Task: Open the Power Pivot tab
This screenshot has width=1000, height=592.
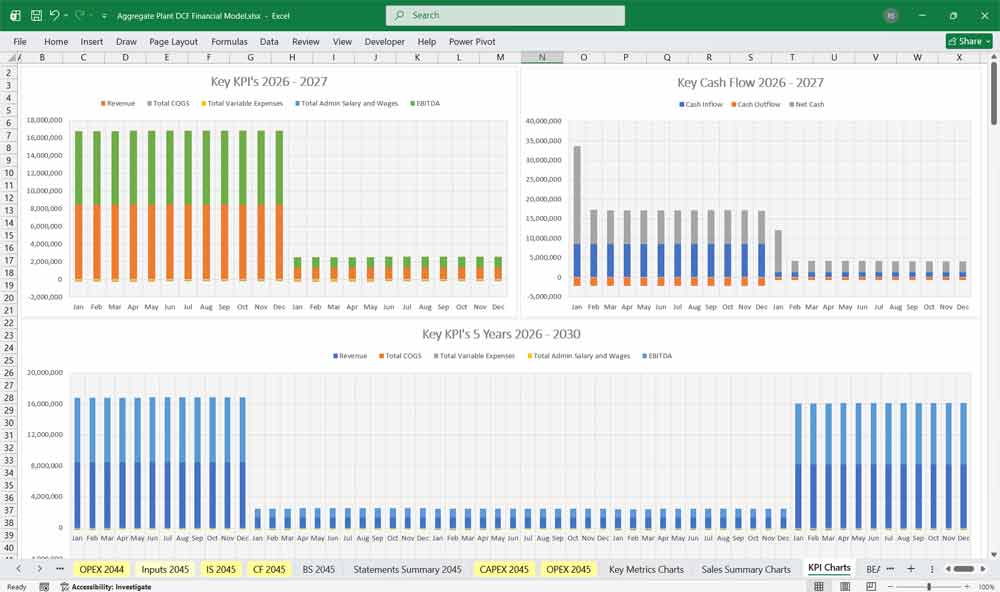Action: (472, 41)
